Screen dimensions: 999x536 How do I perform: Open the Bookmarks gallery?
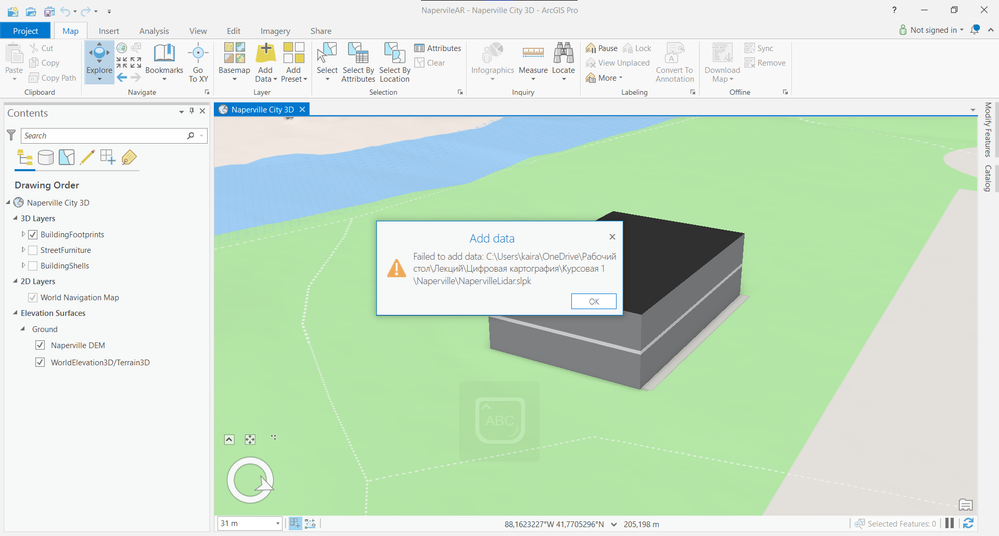coord(164,62)
